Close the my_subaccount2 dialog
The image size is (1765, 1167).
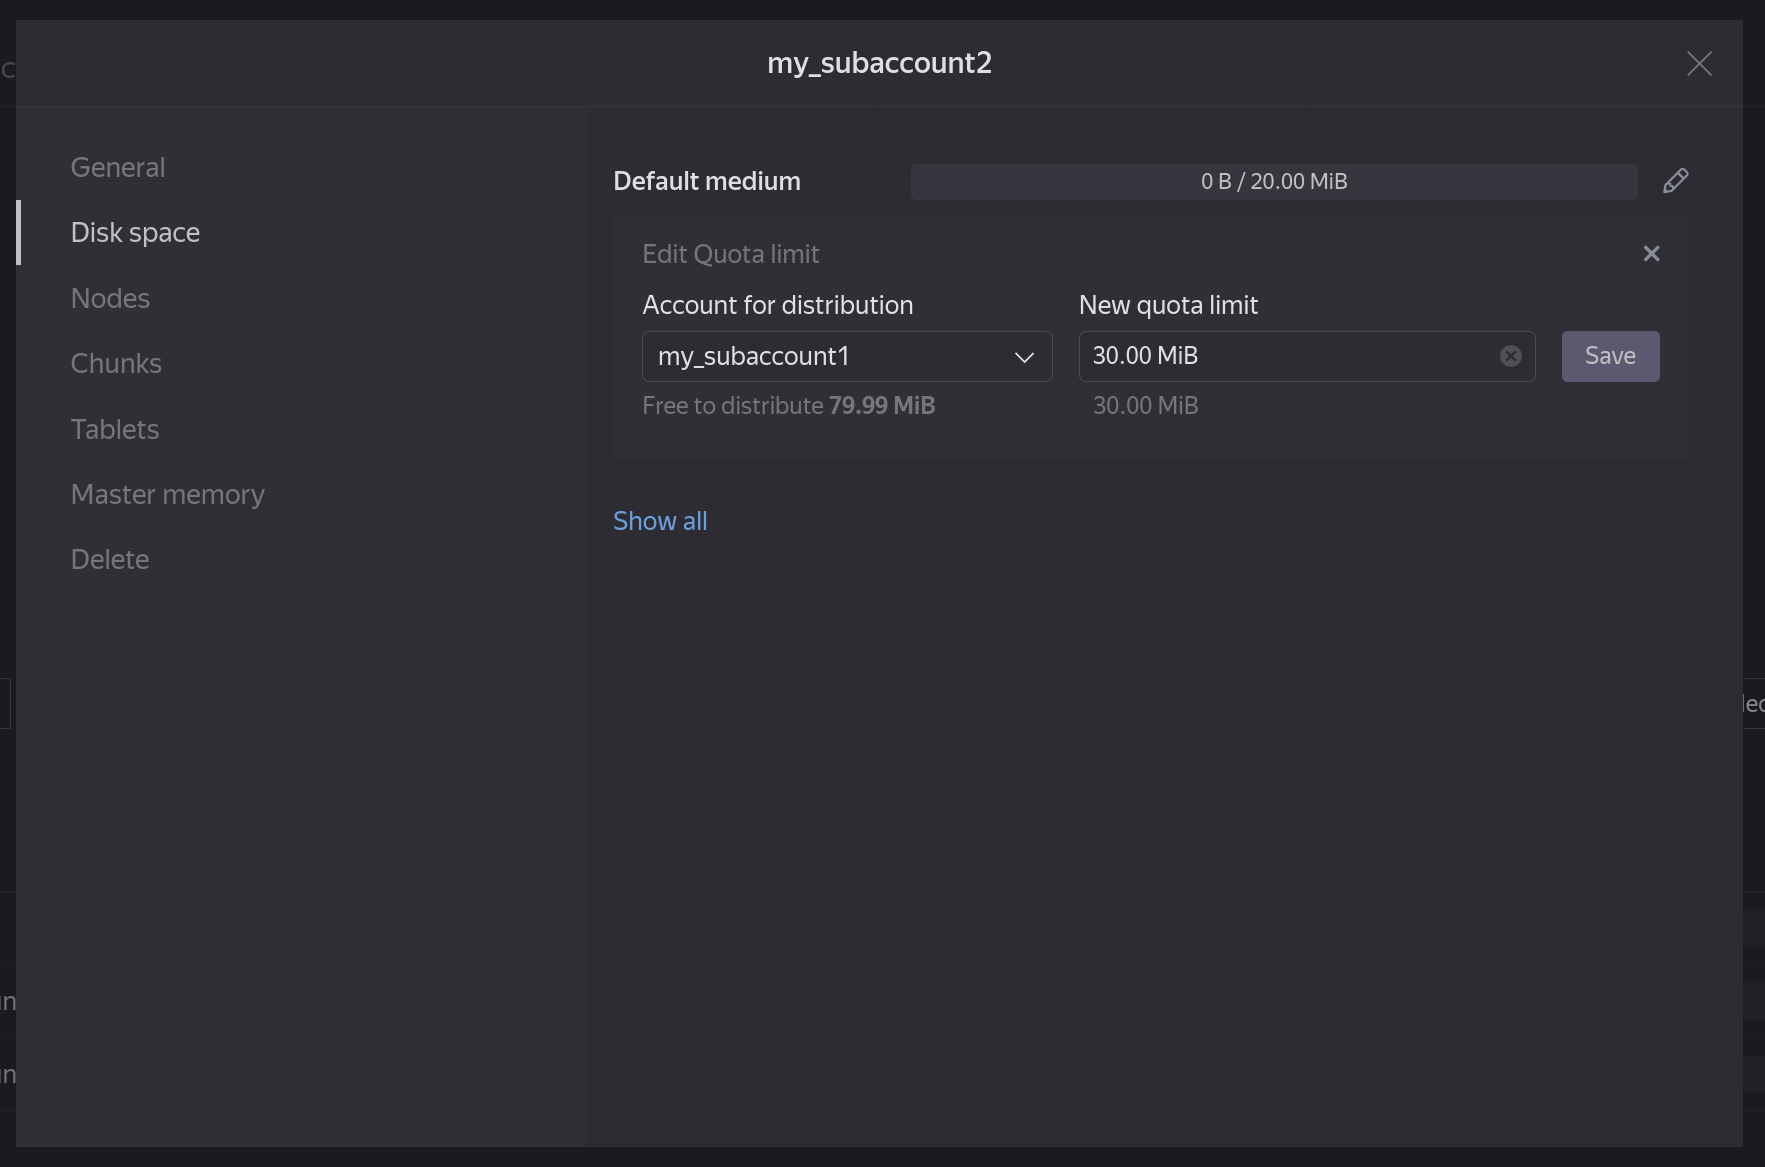click(1698, 63)
